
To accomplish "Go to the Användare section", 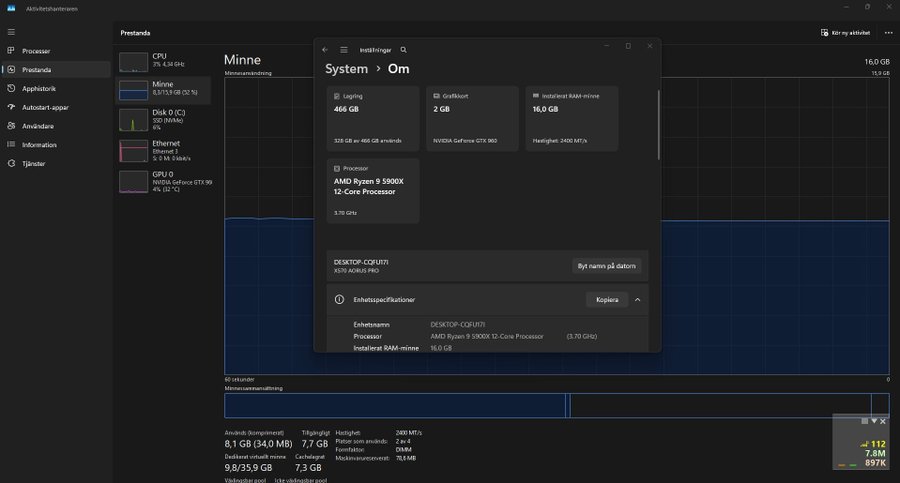I will click(x=38, y=126).
